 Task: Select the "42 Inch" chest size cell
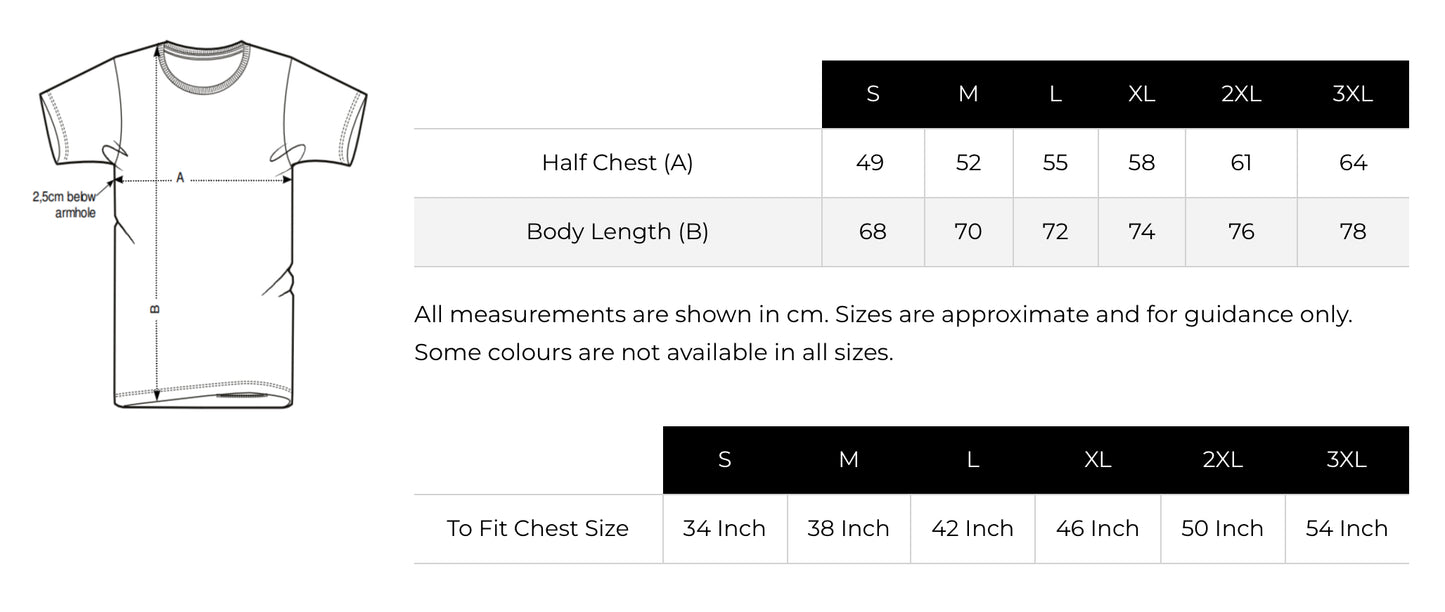(x=972, y=529)
